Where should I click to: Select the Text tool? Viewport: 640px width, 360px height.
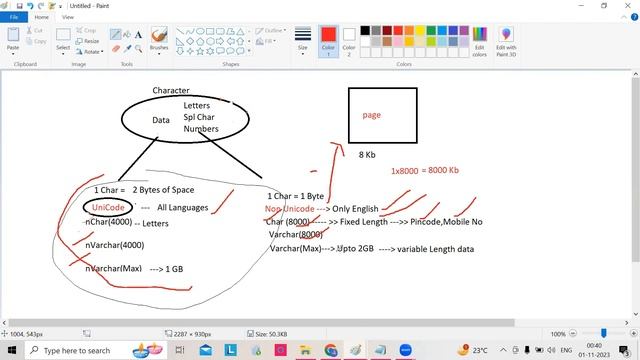138,35
